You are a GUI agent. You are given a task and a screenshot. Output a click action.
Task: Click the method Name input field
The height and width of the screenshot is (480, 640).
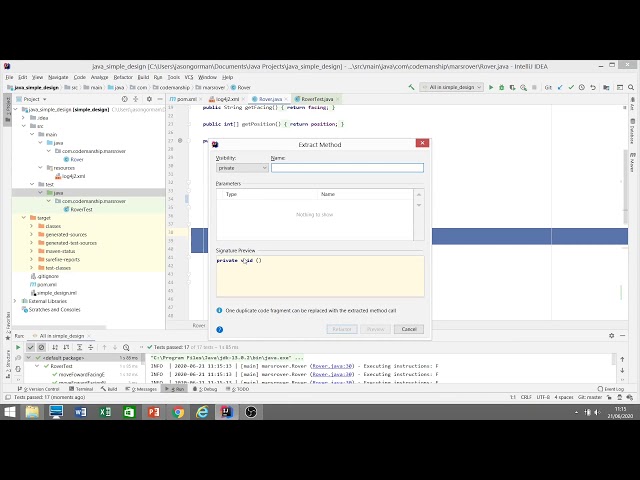[347, 168]
